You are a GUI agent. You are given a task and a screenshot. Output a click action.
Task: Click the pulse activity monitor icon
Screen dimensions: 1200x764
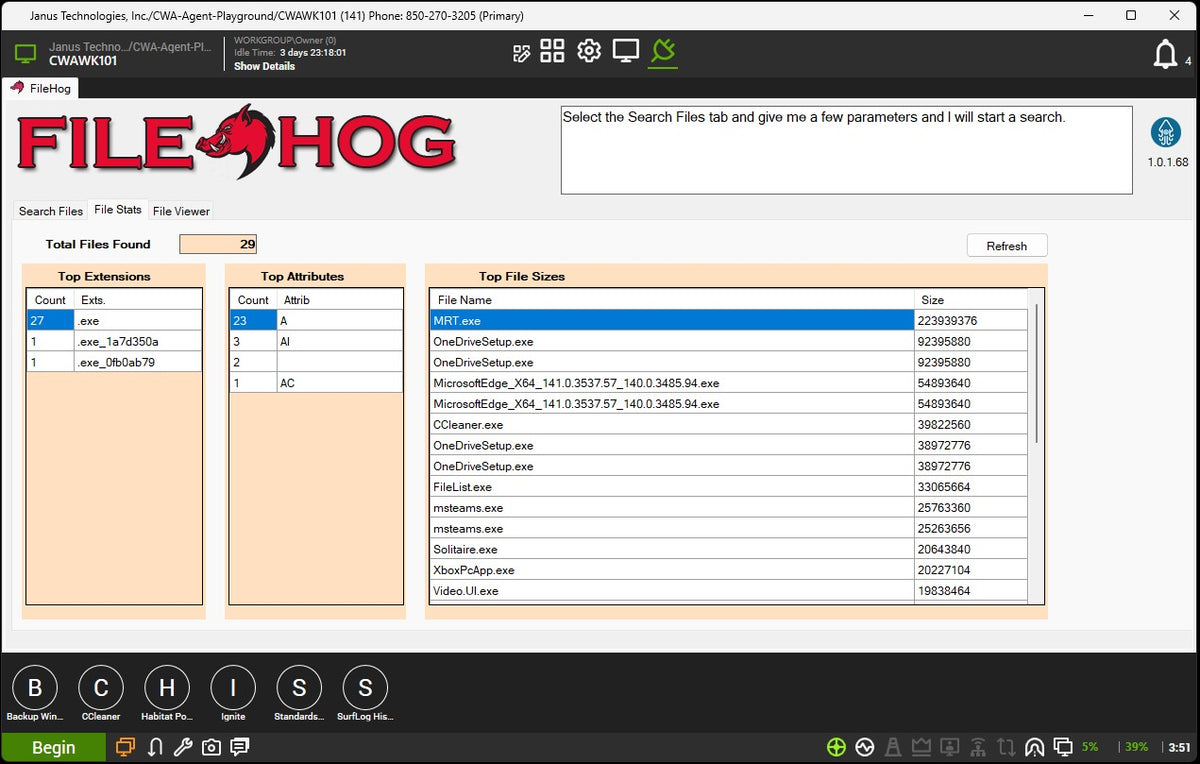click(x=865, y=747)
